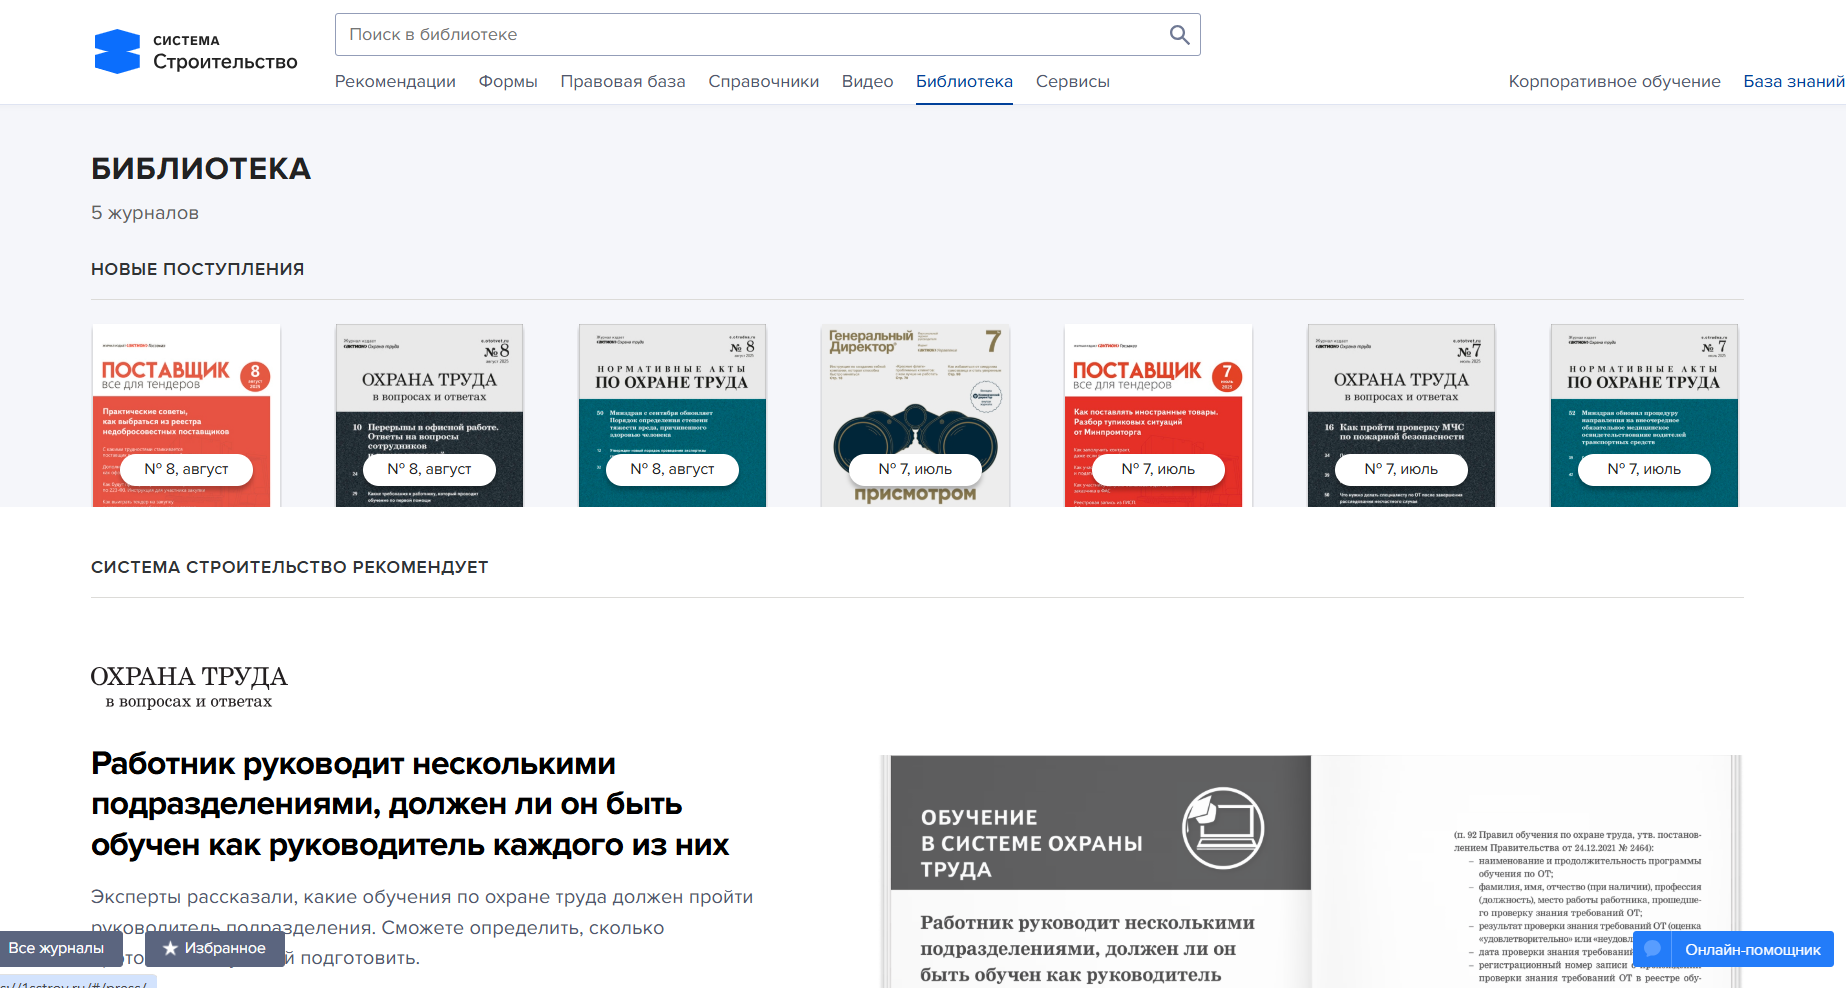The width and height of the screenshot is (1846, 988).
Task: Open Поставщик № 7 июль magazine cover
Action: (1158, 415)
